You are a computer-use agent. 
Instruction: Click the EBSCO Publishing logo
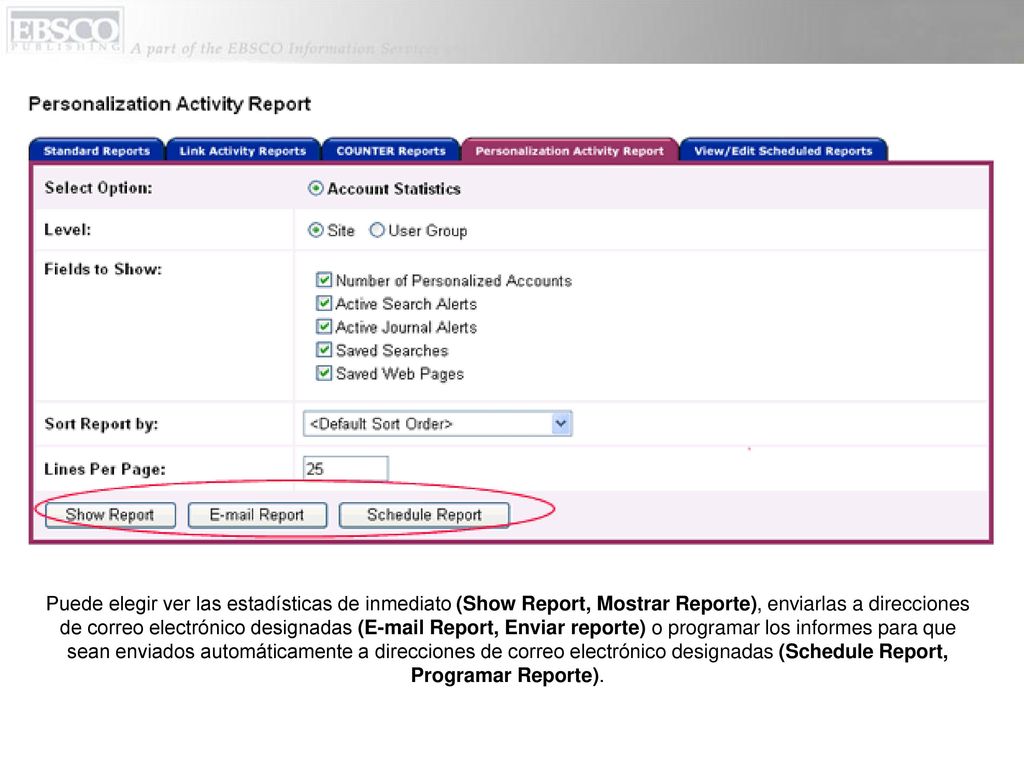65,30
